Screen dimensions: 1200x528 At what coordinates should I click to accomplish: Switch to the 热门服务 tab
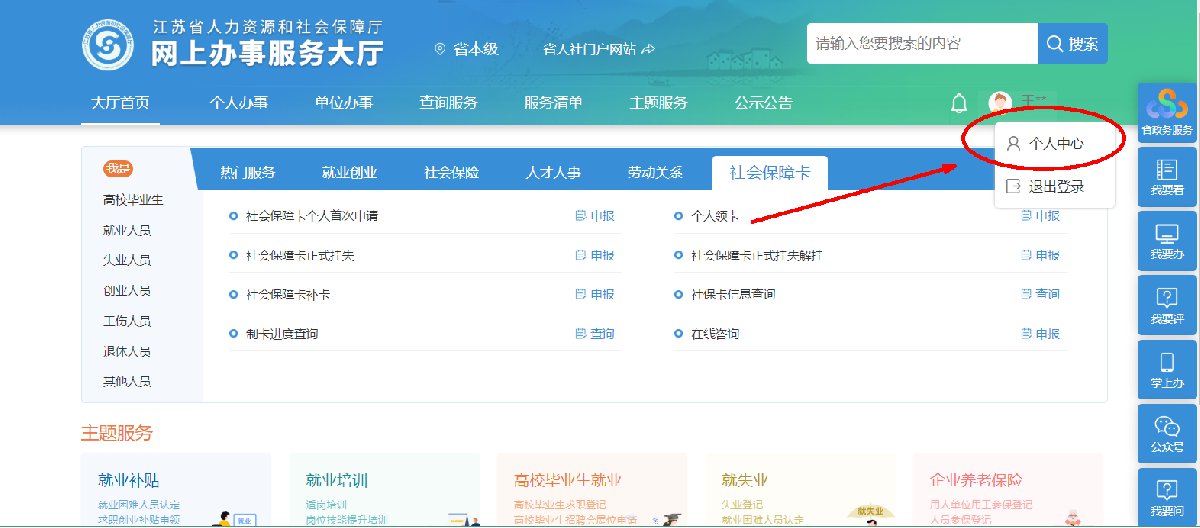point(248,172)
